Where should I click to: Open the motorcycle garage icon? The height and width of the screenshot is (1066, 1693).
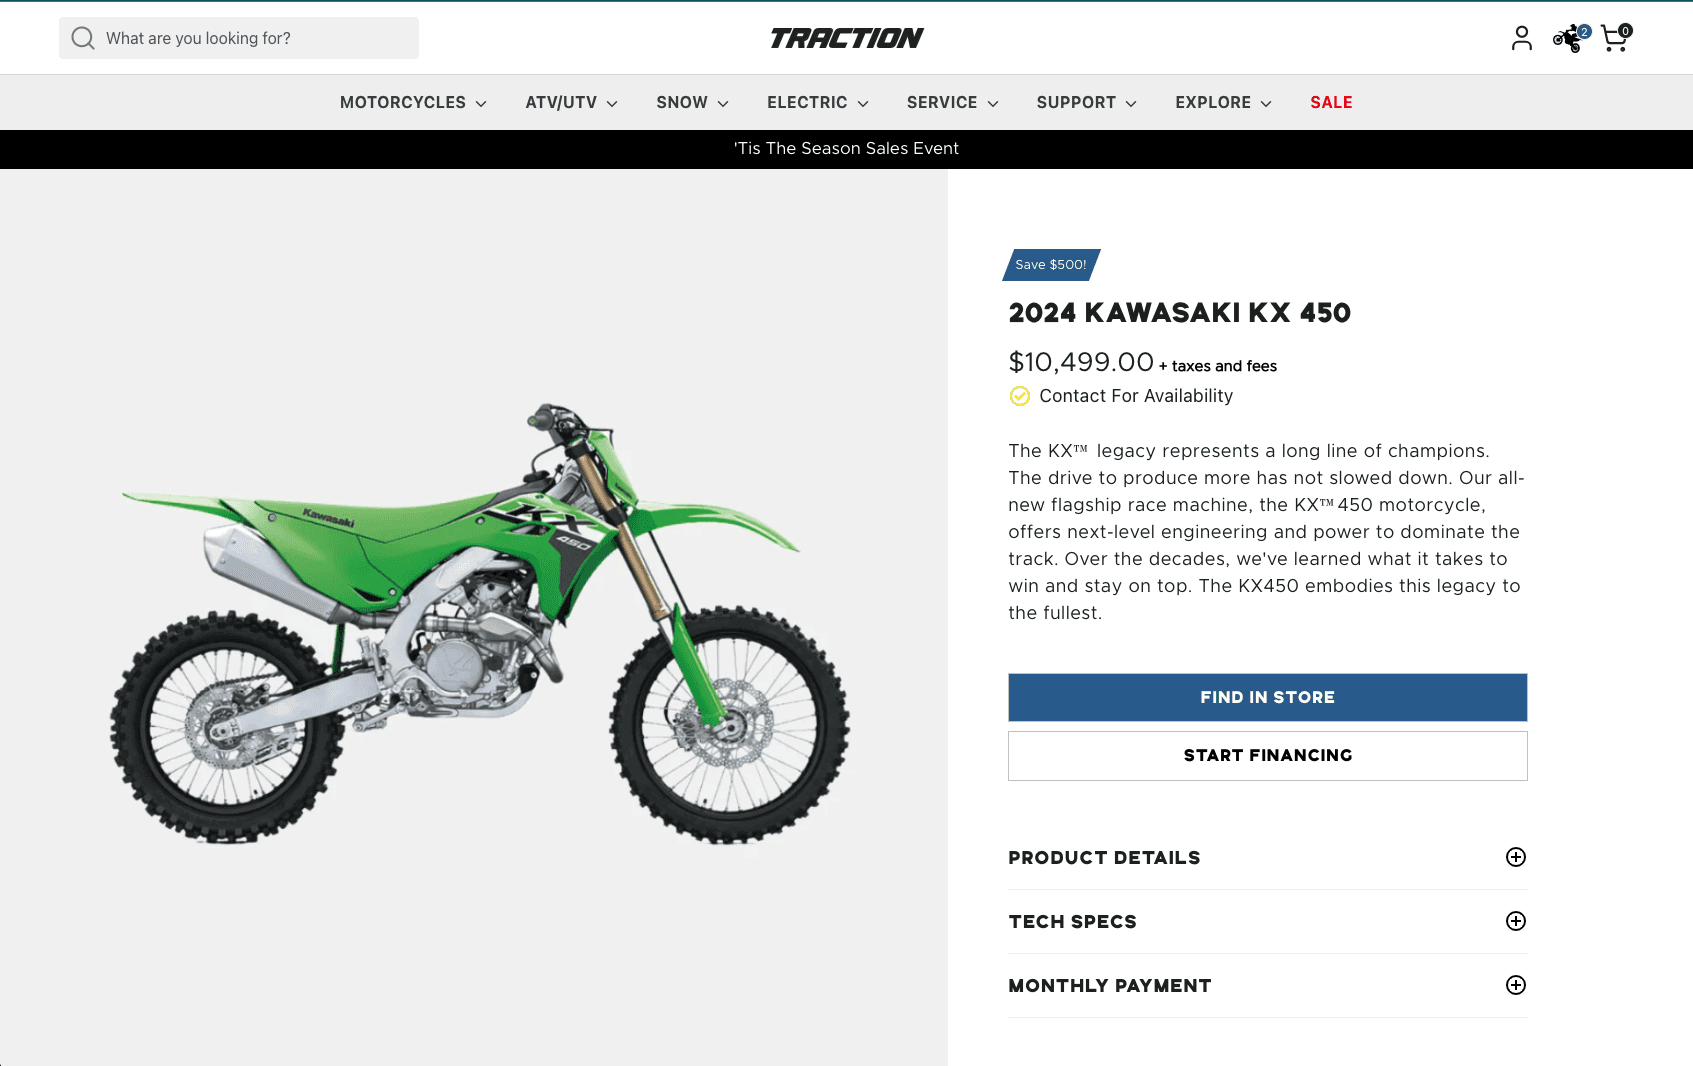pyautogui.click(x=1570, y=38)
